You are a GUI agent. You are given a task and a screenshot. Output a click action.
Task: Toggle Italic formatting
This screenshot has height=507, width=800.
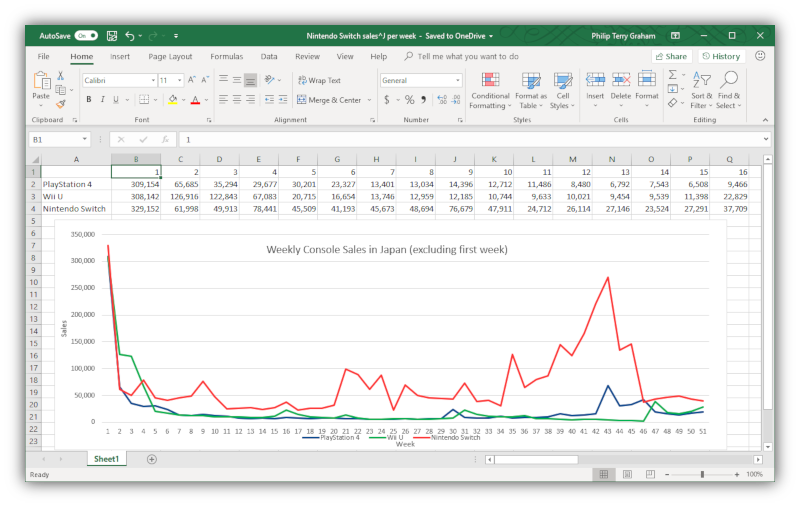[103, 99]
